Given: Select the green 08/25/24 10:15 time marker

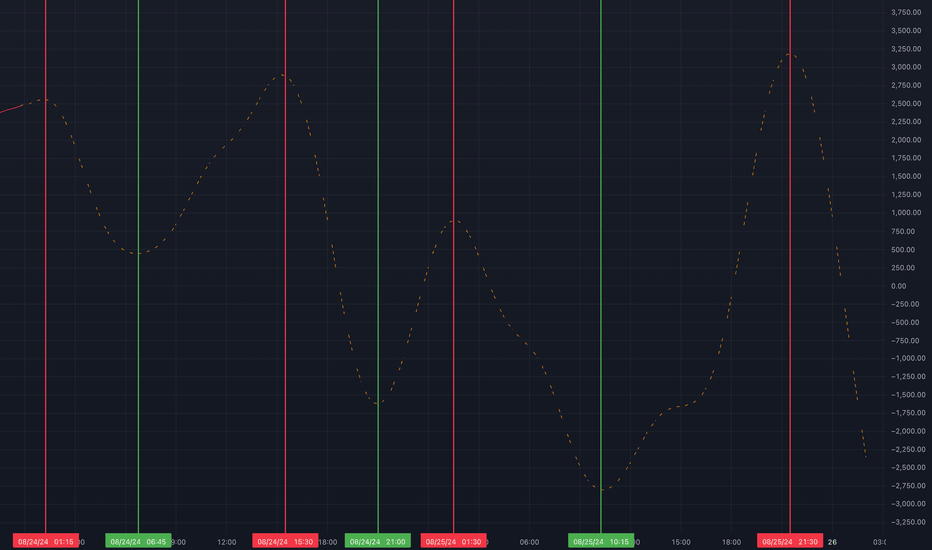Looking at the screenshot, I should coord(601,541).
